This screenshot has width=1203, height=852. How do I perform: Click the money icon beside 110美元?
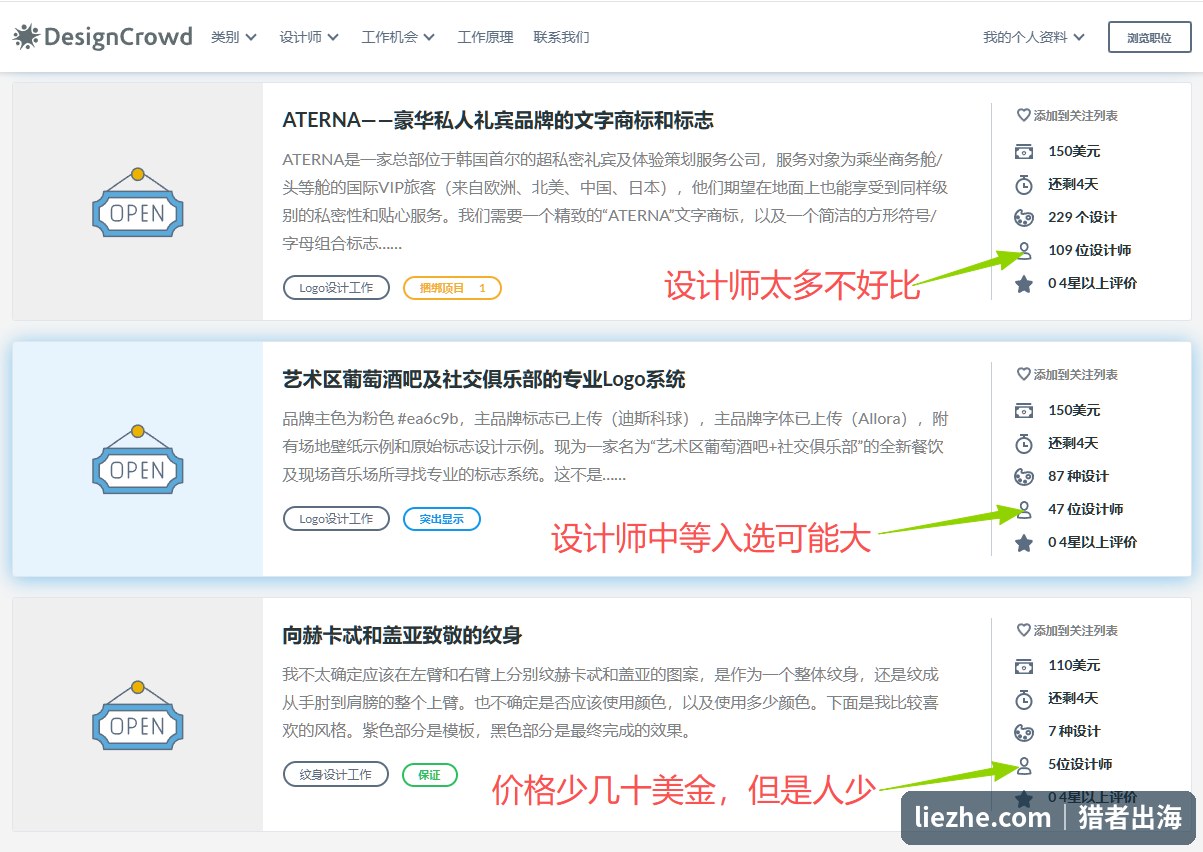[1024, 666]
